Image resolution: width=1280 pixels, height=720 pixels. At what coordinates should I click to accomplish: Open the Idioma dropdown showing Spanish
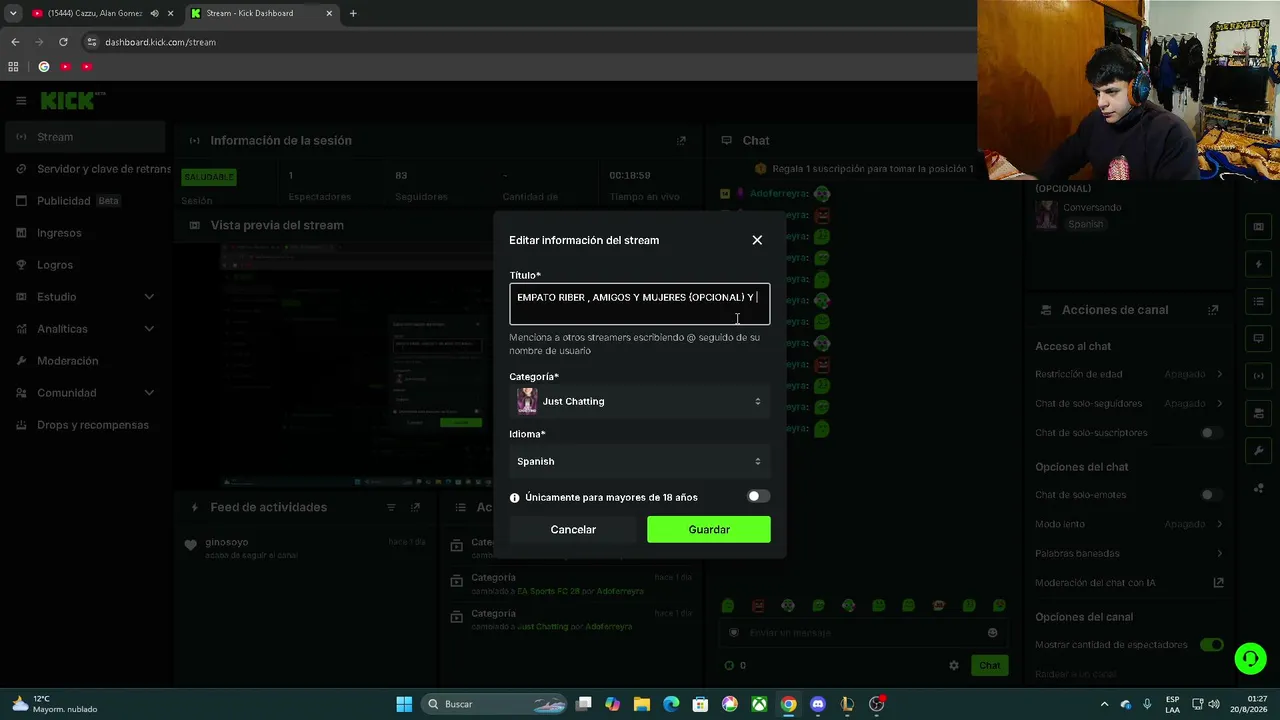click(x=640, y=461)
